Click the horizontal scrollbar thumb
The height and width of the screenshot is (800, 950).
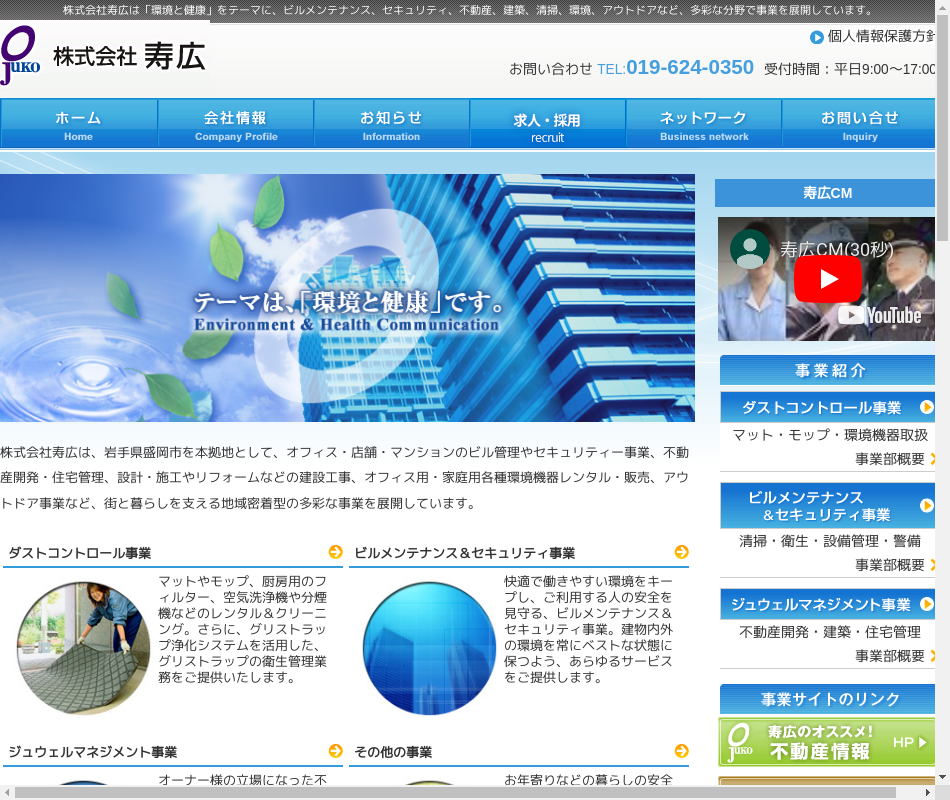coord(455,793)
